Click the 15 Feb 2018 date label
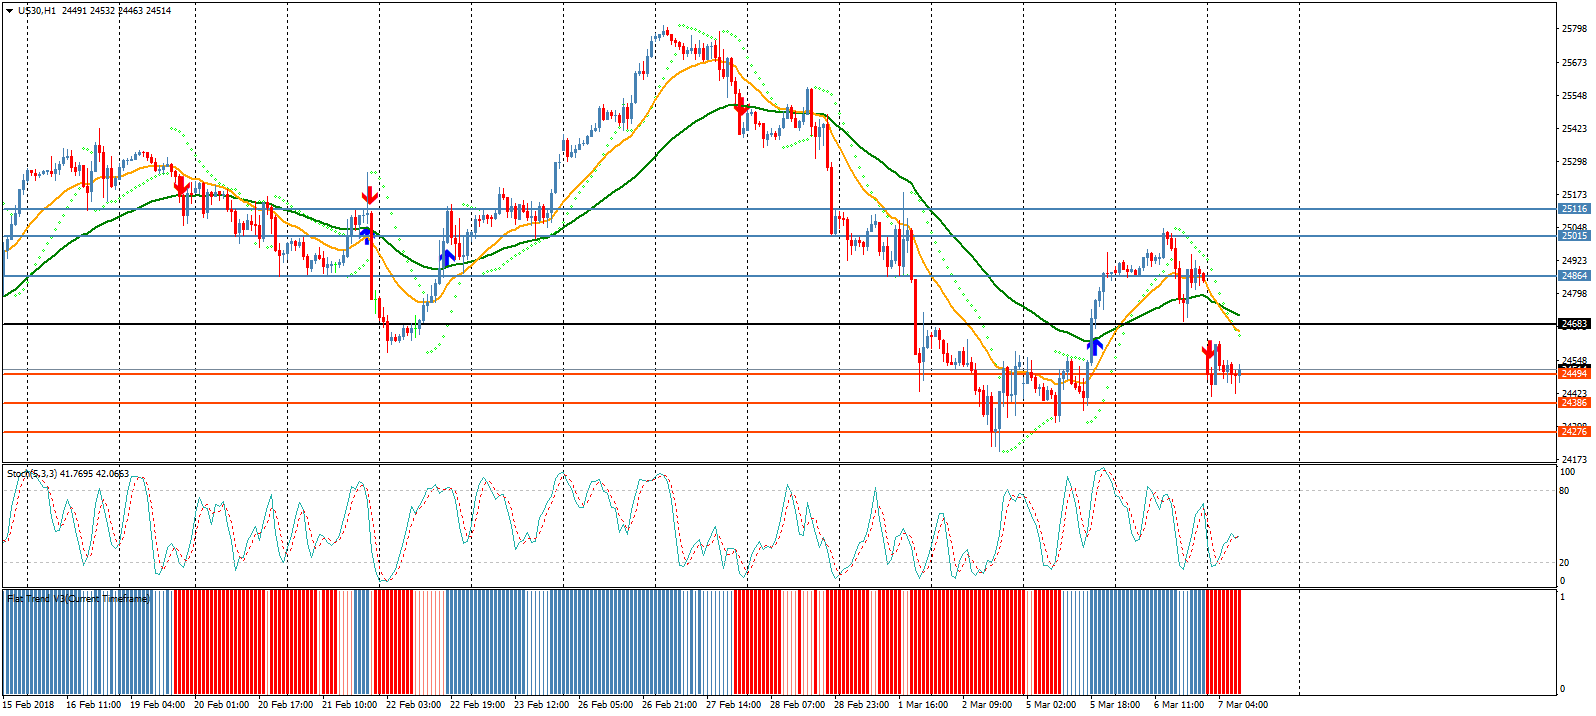This screenshot has width=1596, height=716. point(28,705)
